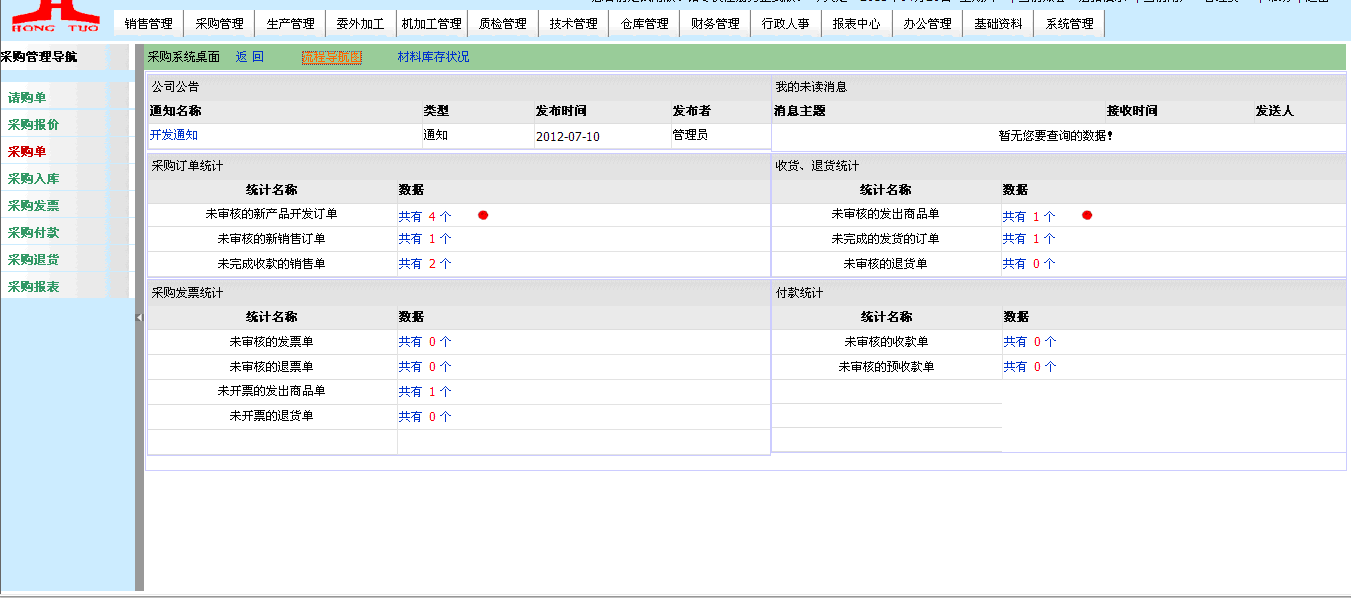Open the 行政人事 menu
This screenshot has height=598, width=1351.
pos(786,24)
